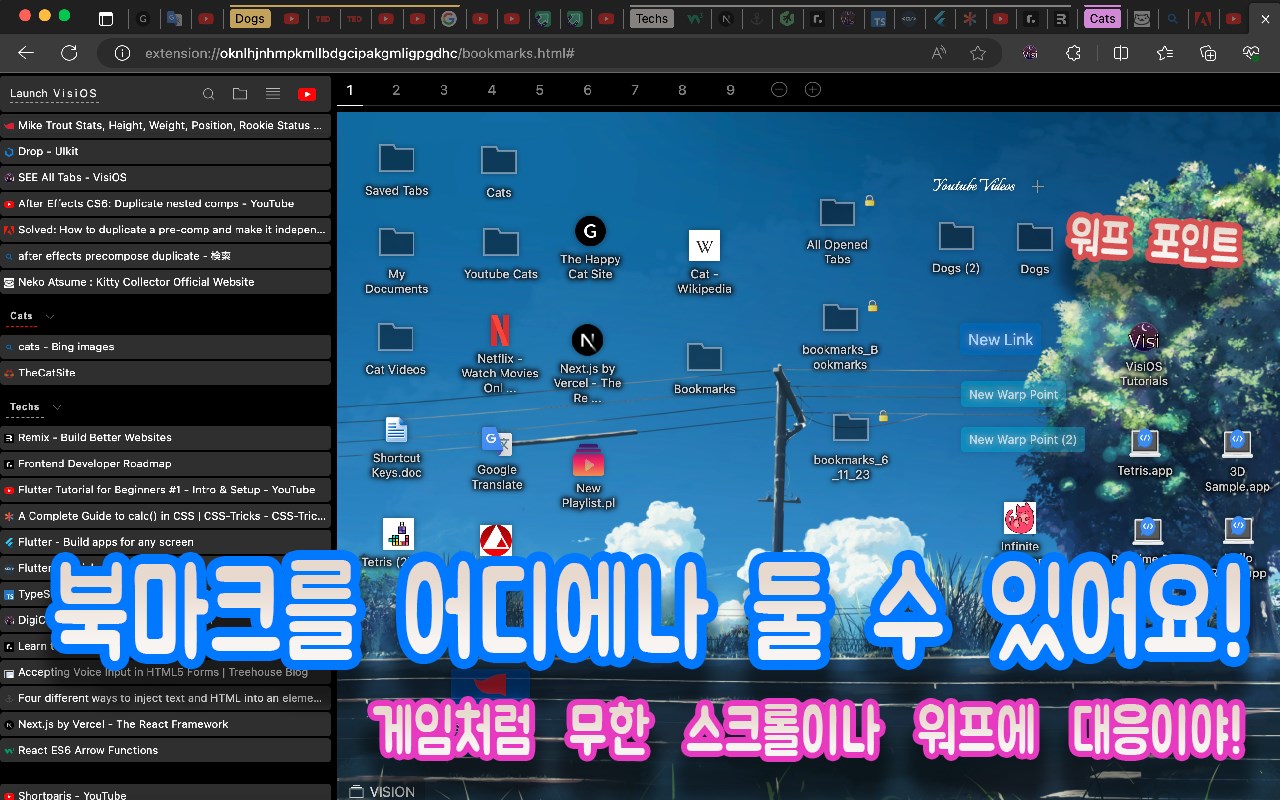The height and width of the screenshot is (800, 1280).
Task: Star this page as a favorite
Action: pyautogui.click(x=978, y=53)
